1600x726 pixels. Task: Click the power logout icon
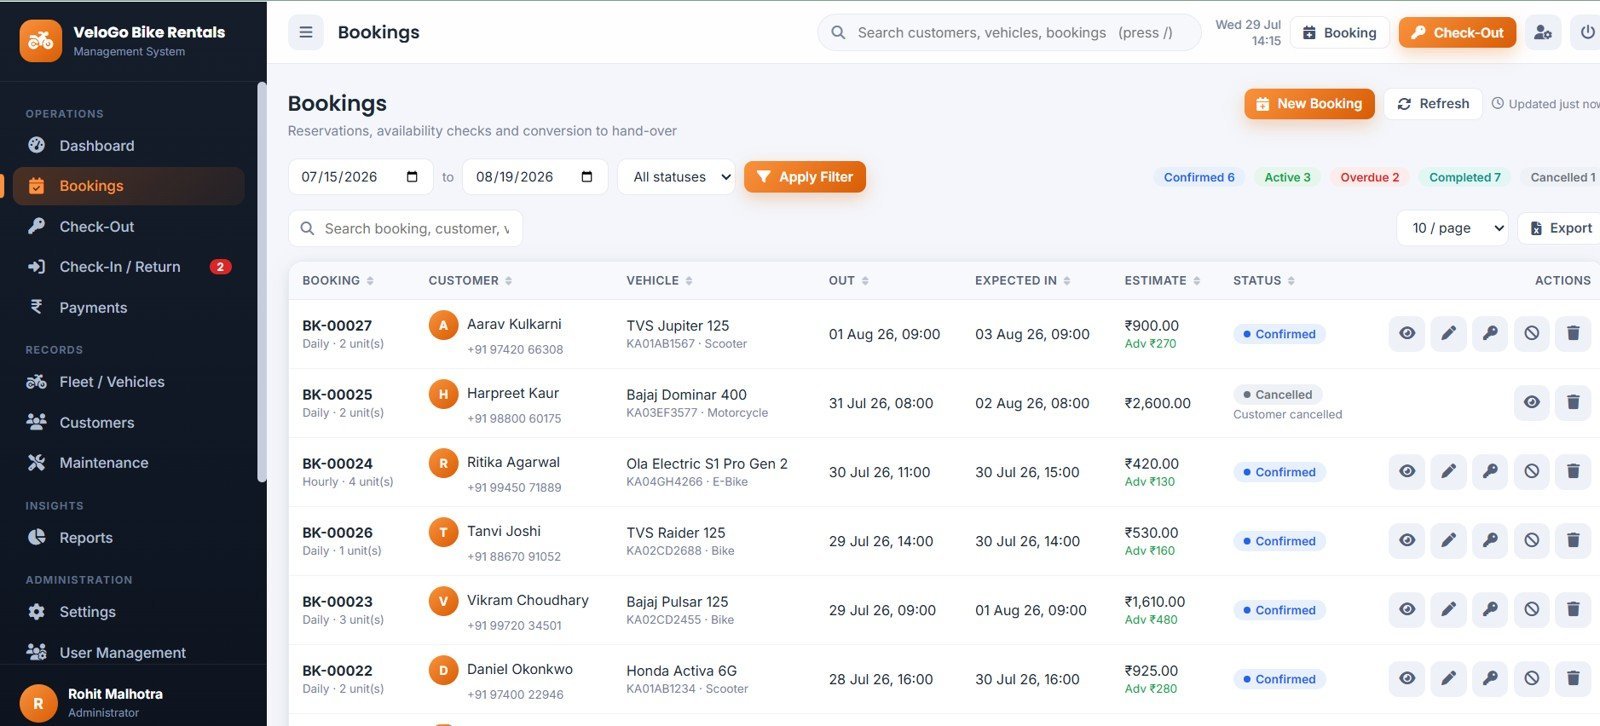point(1587,32)
